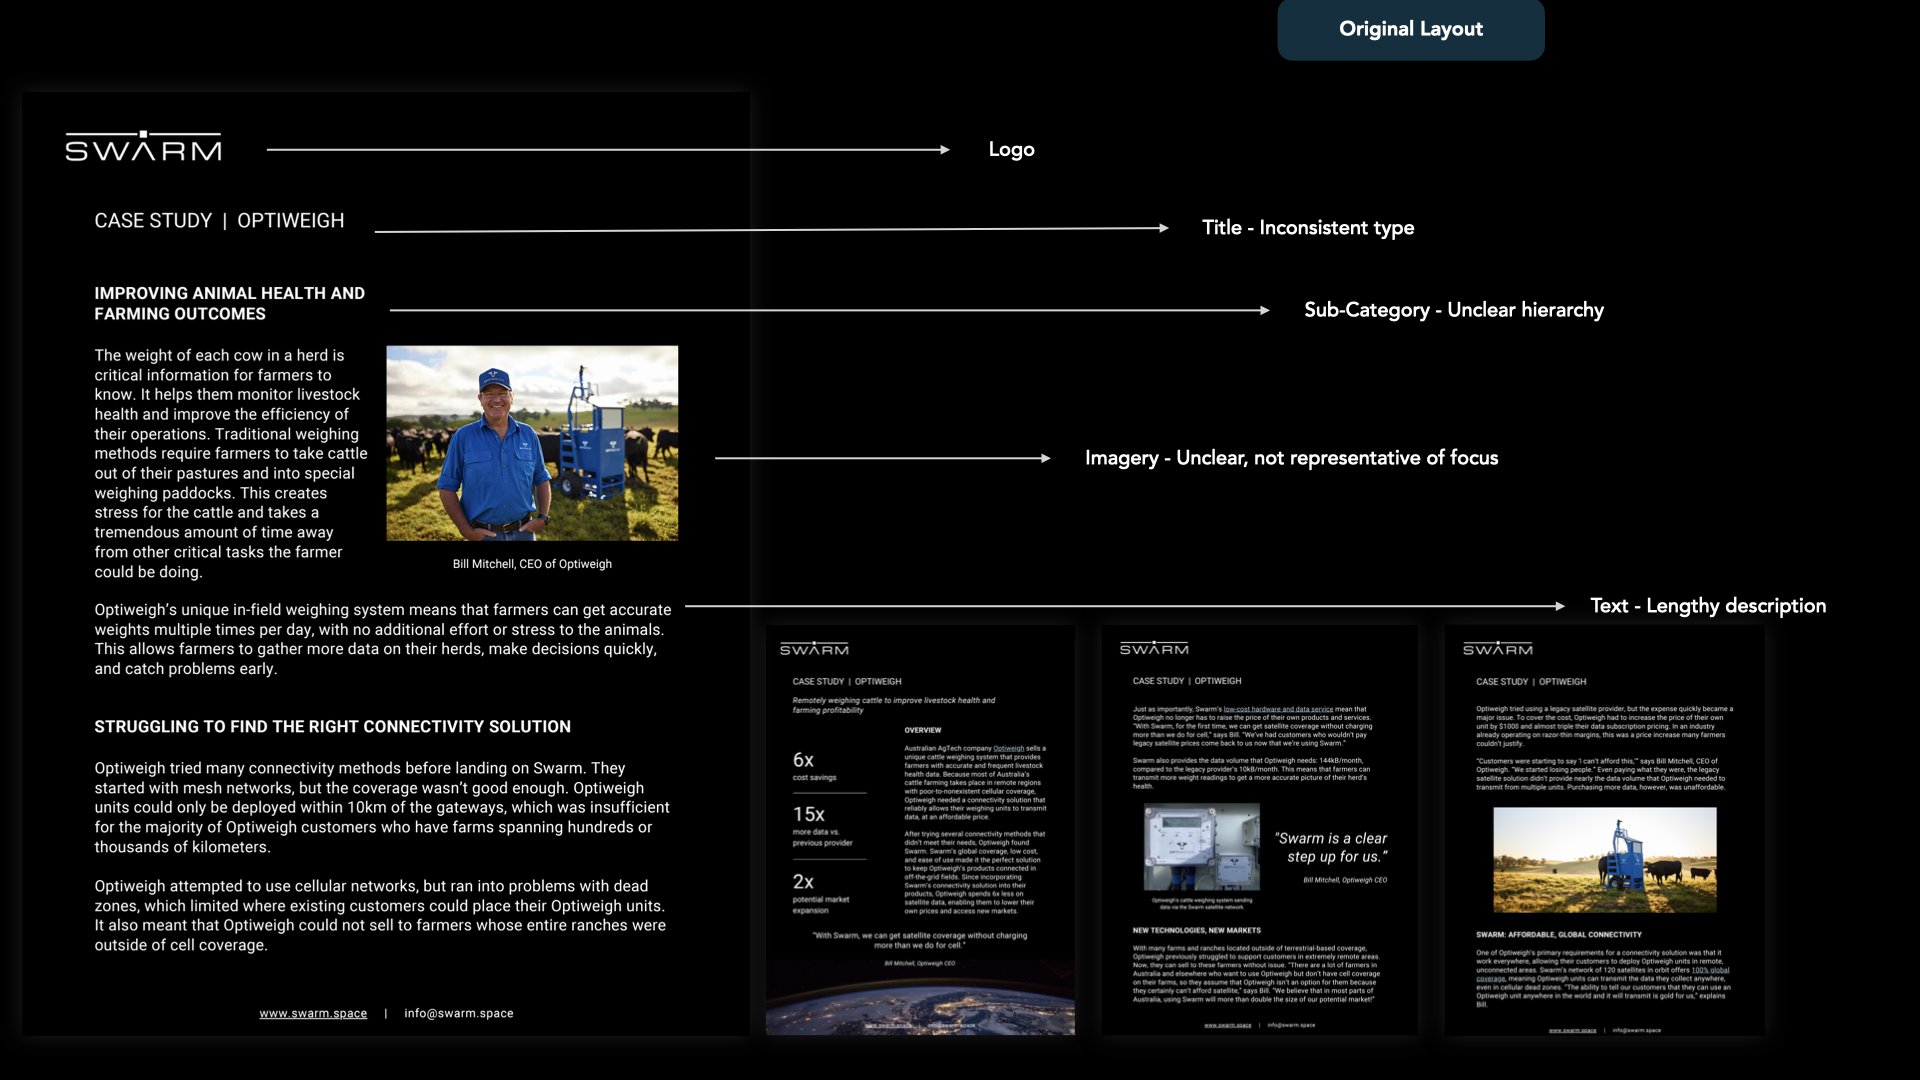Click SWARM logo on the sunrise cattle page
This screenshot has width=1920, height=1080.
pyautogui.click(x=1498, y=648)
